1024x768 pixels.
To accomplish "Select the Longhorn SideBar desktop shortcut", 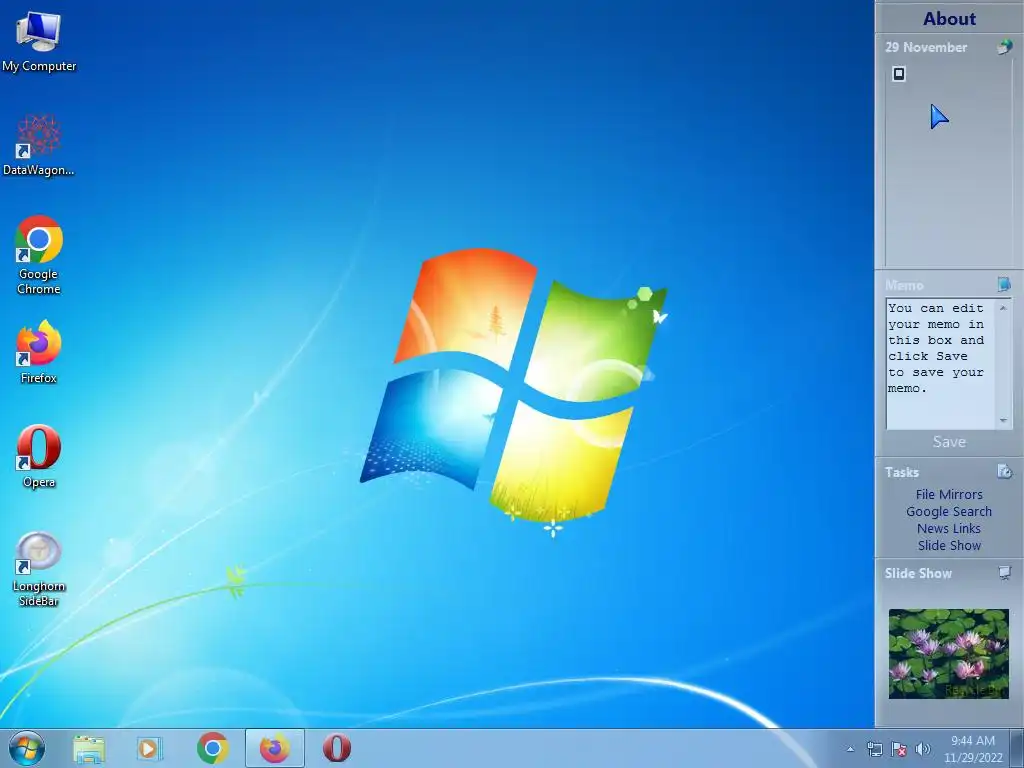I will [x=39, y=568].
